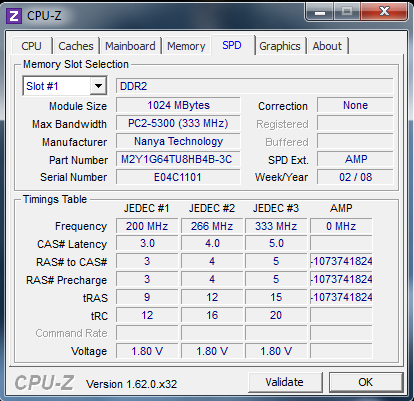Select CAS# Latency value 5.0
This screenshot has height=401, width=414.
(x=276, y=244)
